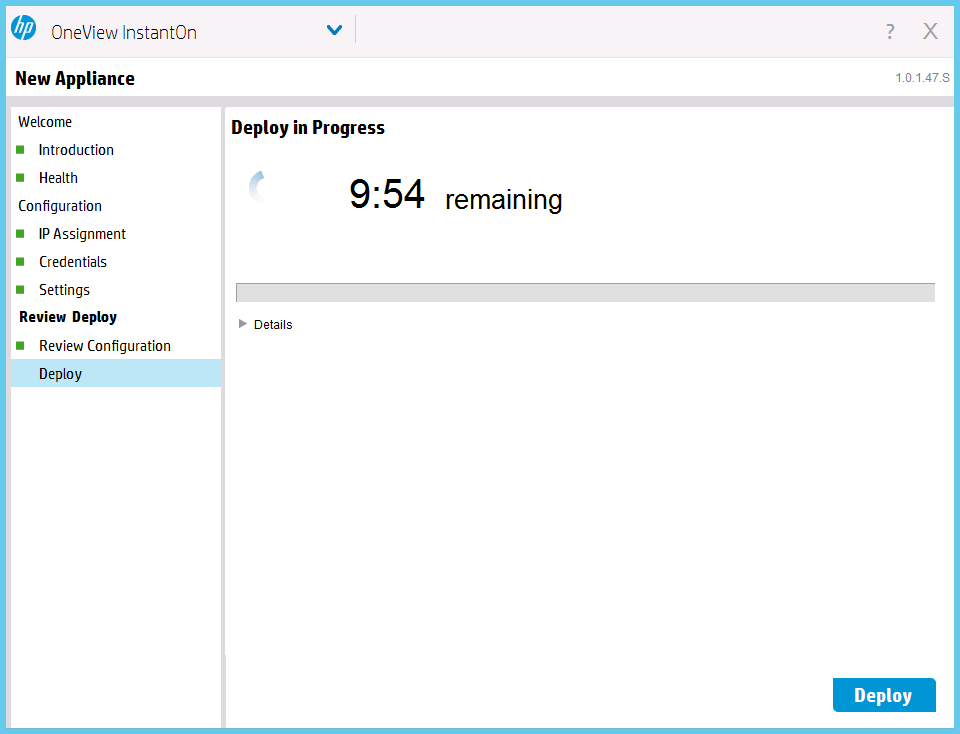
Task: Click the New Appliance heading
Action: 75,78
